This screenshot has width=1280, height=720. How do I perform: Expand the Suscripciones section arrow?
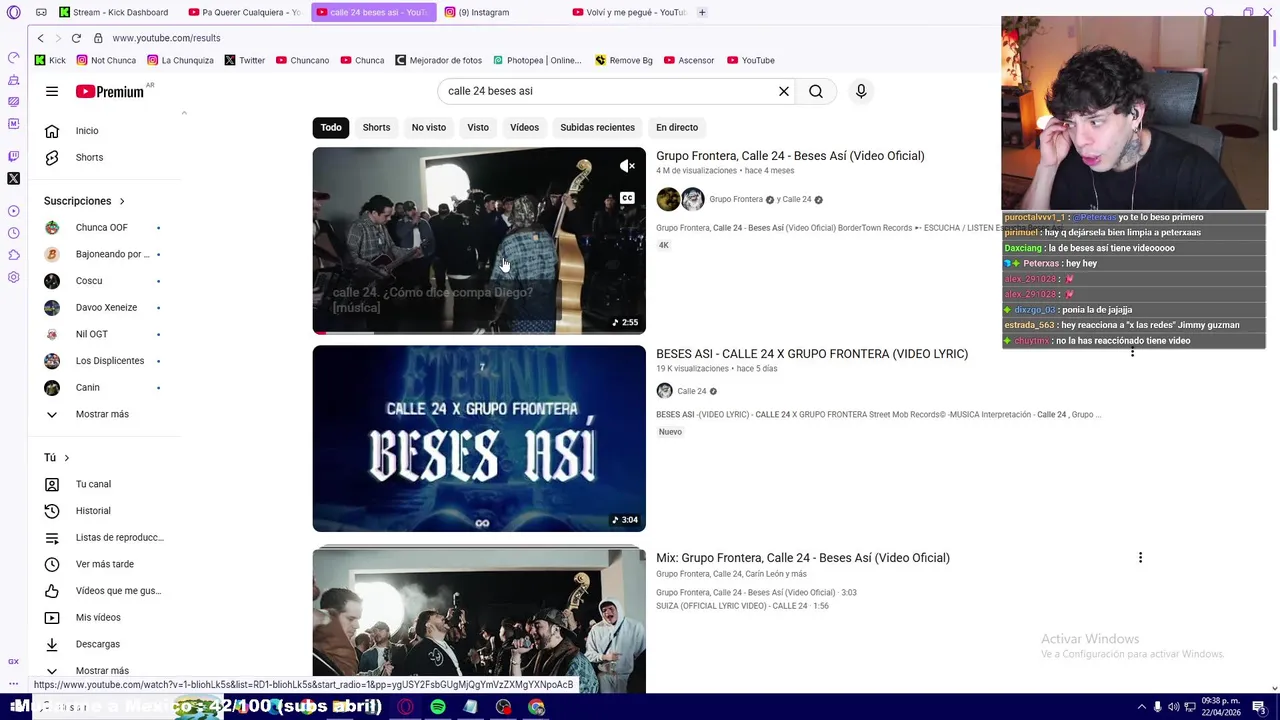pyautogui.click(x=122, y=201)
